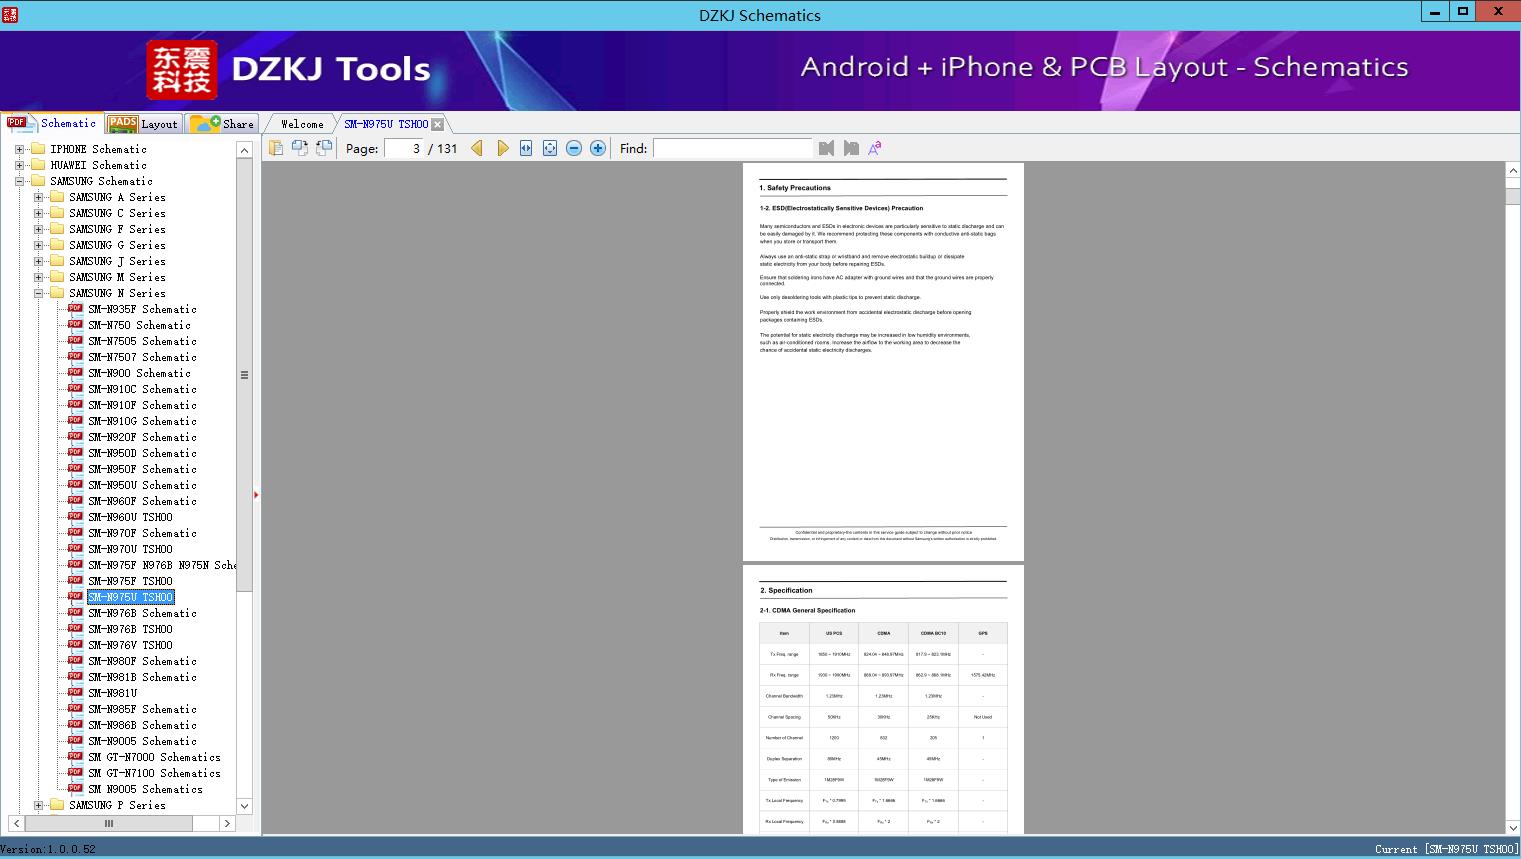Collapse the SAMSUNG N Series folder
Image resolution: width=1521 pixels, height=859 pixels.
[38, 293]
